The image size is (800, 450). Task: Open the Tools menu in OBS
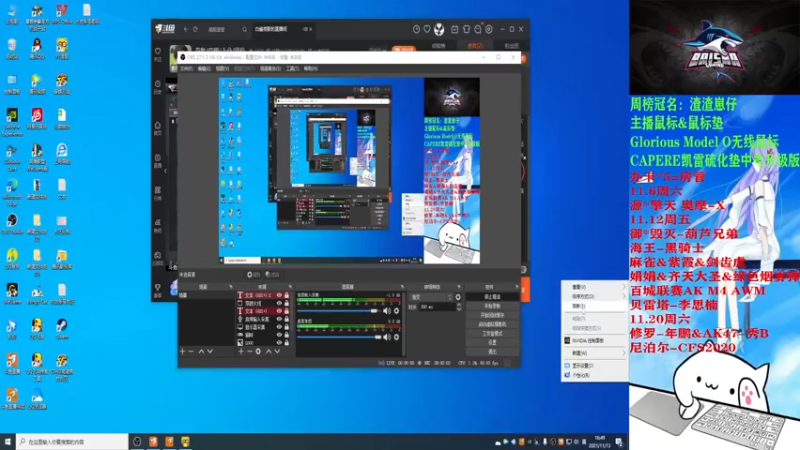coord(292,68)
